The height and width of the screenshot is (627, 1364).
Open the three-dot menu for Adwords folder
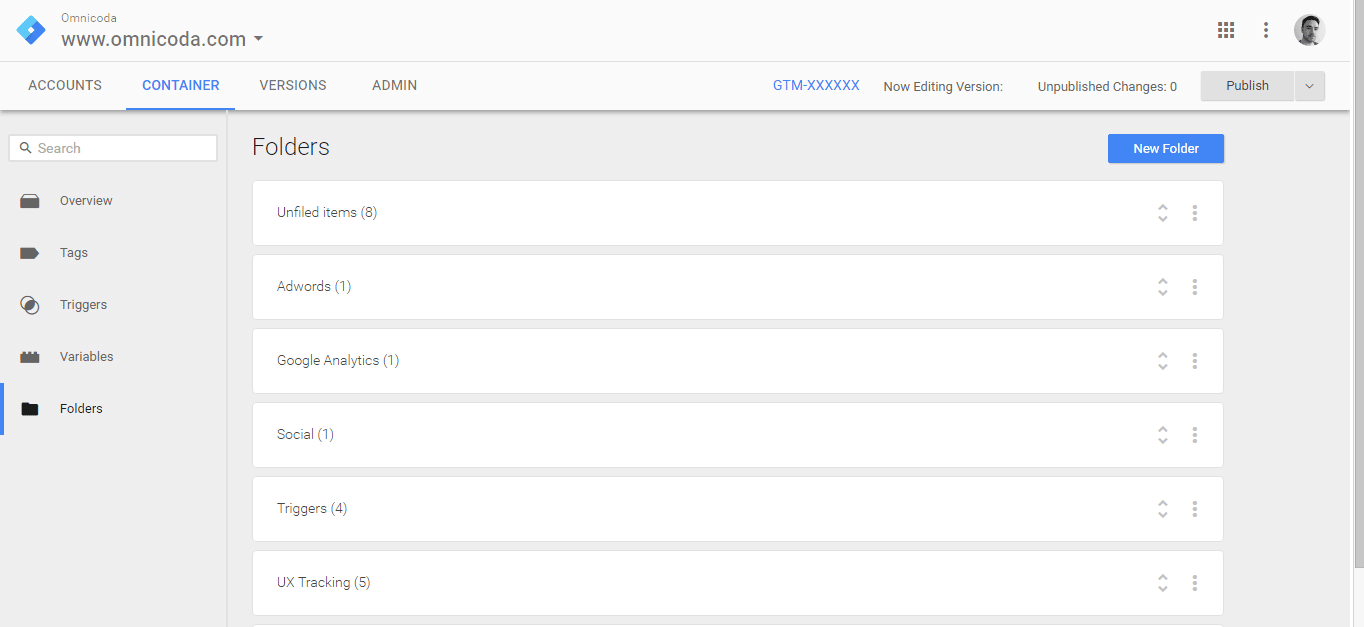[x=1195, y=287]
